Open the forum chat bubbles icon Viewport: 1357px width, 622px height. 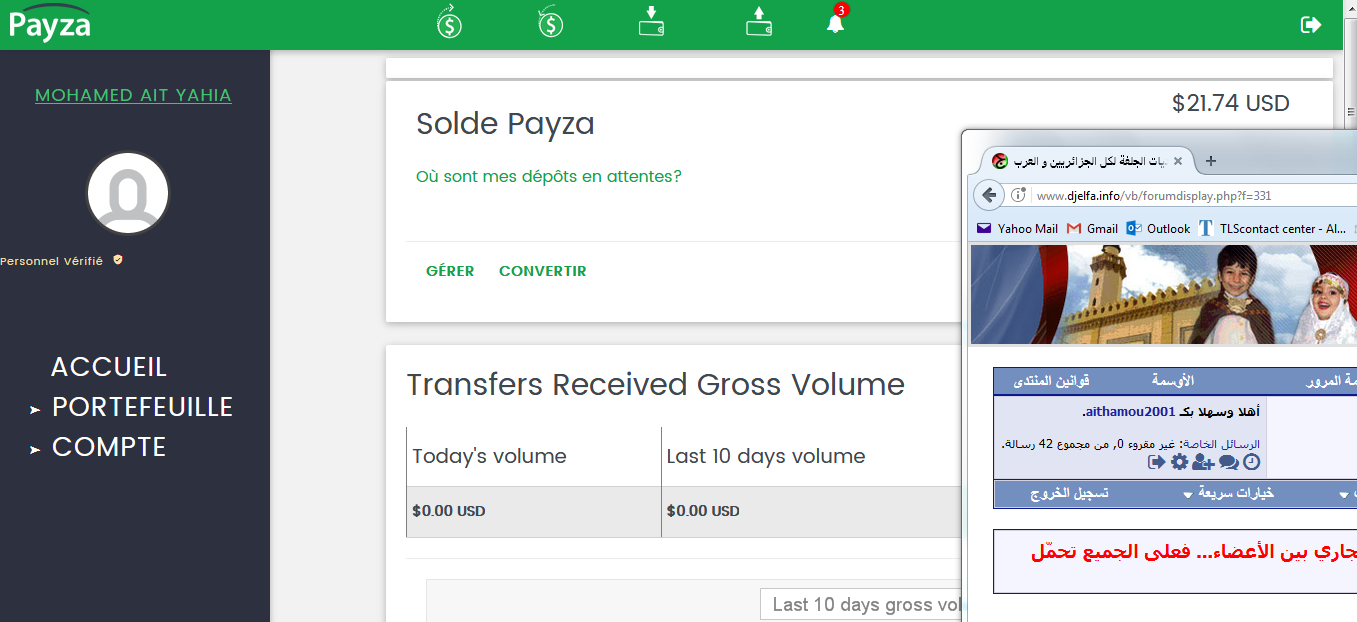(1228, 462)
